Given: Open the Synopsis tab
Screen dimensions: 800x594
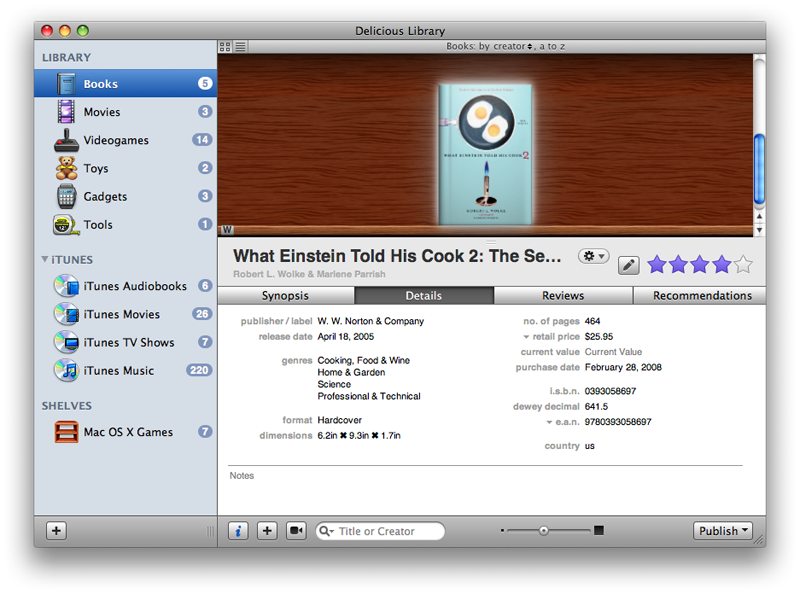Looking at the screenshot, I should [286, 295].
